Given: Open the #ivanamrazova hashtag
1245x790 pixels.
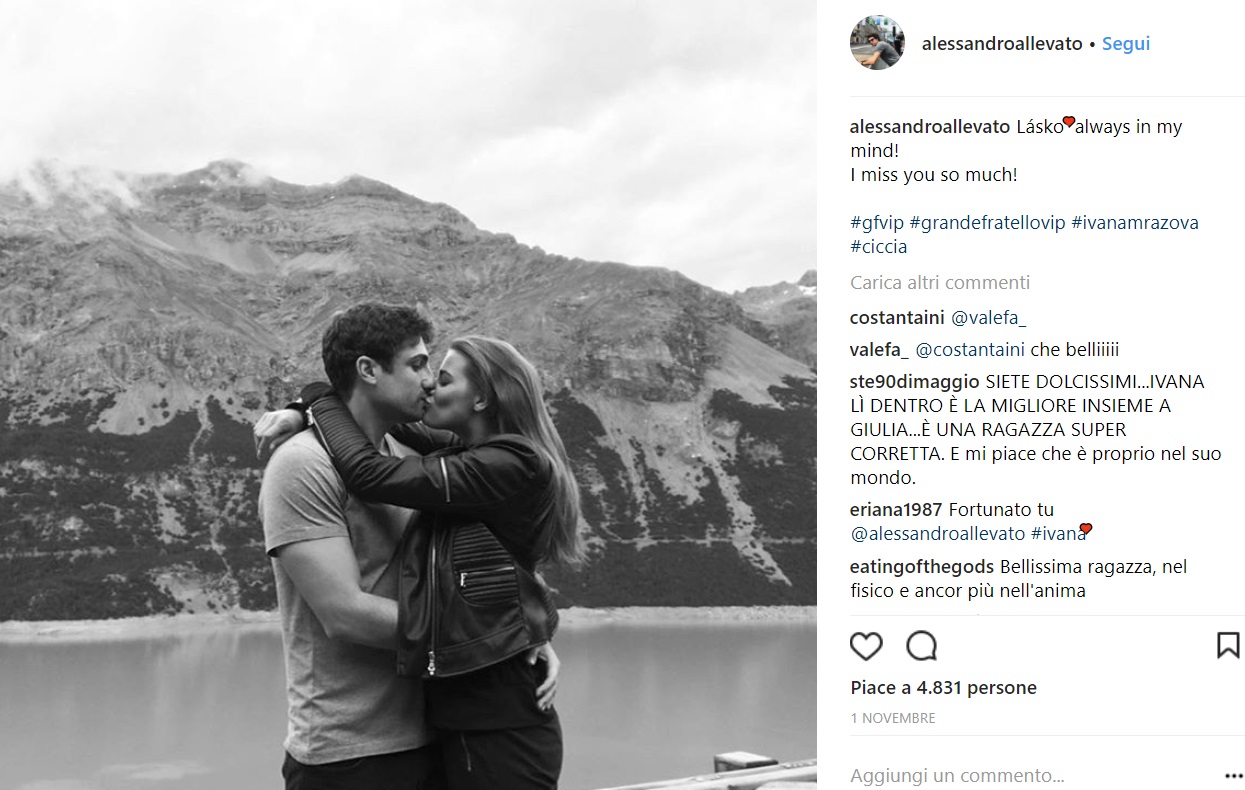Looking at the screenshot, I should click(x=1134, y=222).
